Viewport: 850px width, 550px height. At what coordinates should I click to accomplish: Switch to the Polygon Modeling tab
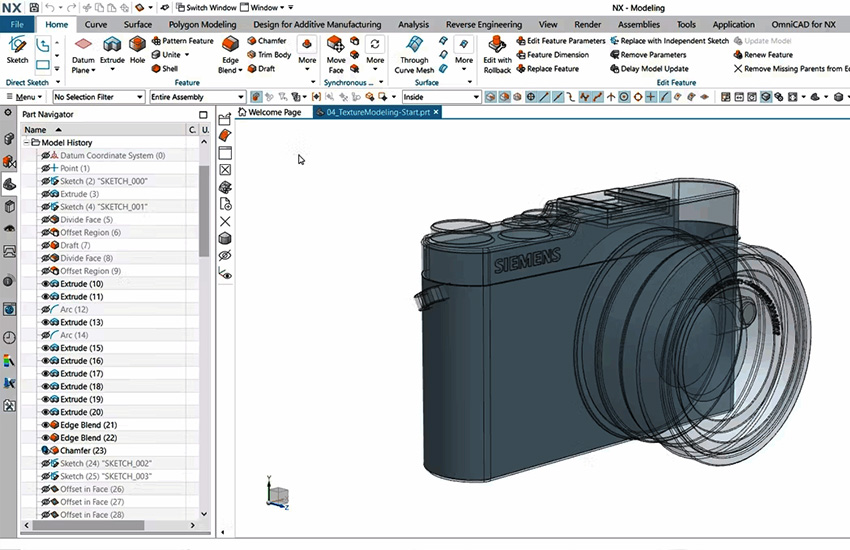202,24
